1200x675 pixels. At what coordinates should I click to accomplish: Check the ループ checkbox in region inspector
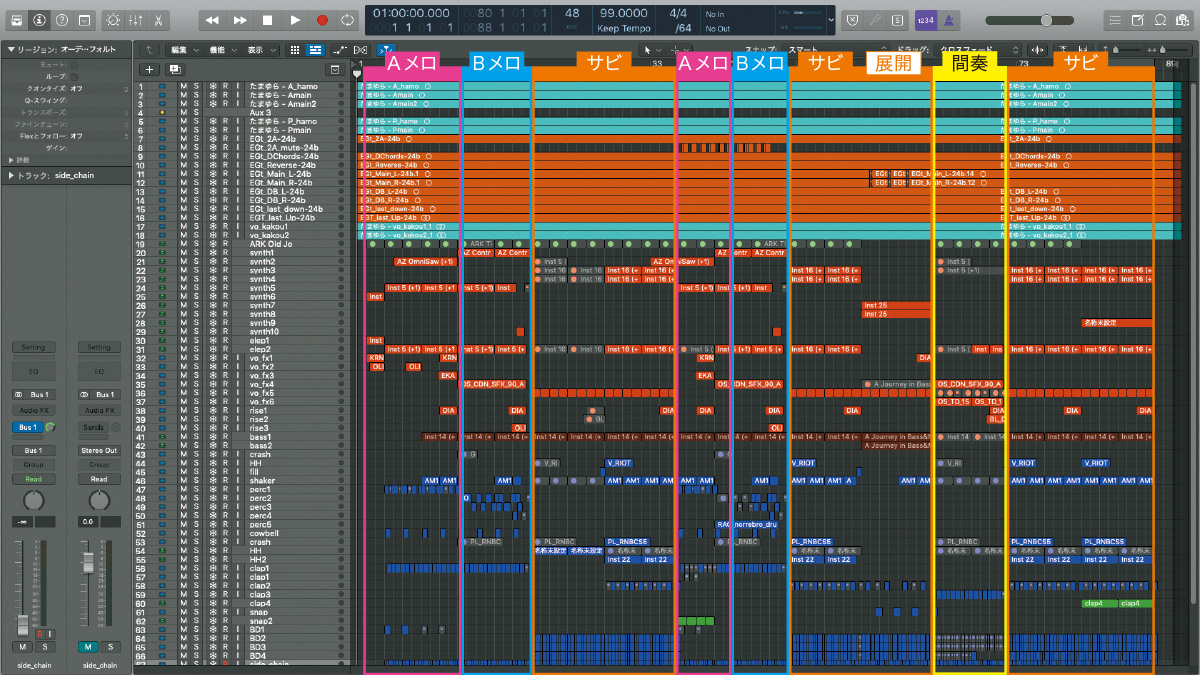click(x=73, y=76)
